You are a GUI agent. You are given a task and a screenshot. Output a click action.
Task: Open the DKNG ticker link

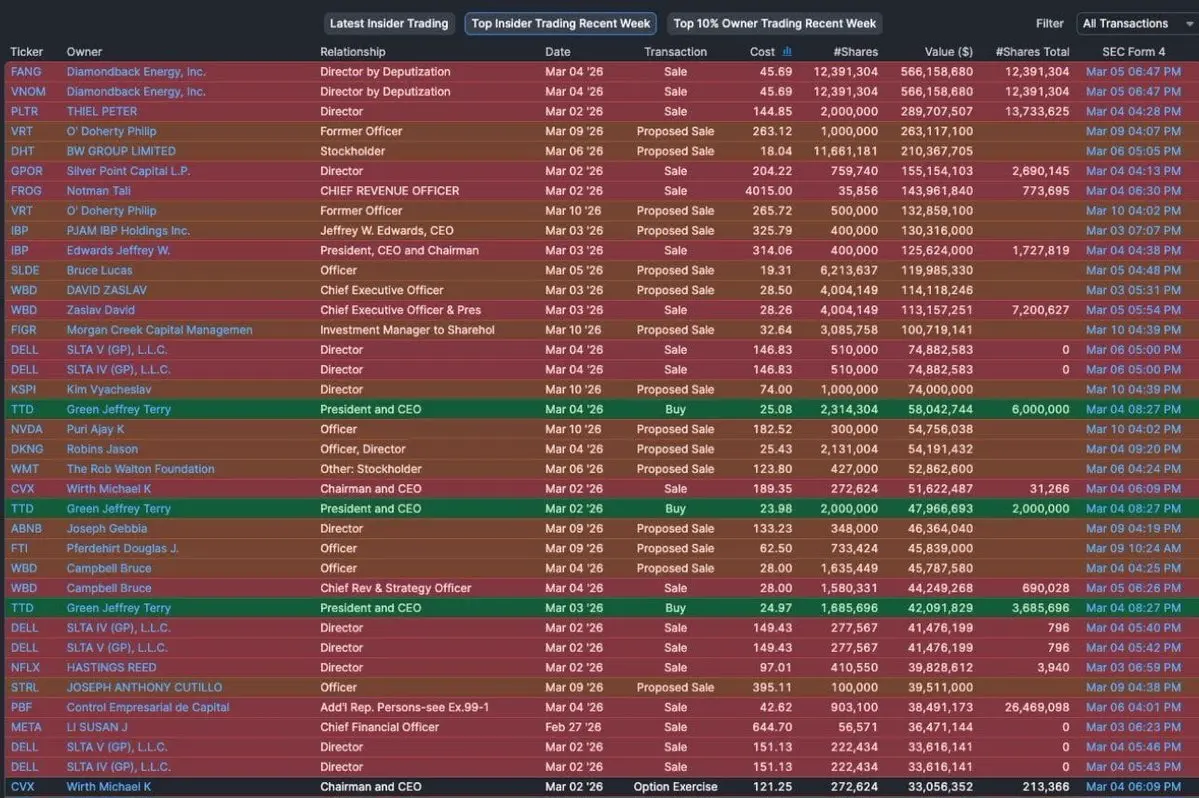tap(27, 449)
